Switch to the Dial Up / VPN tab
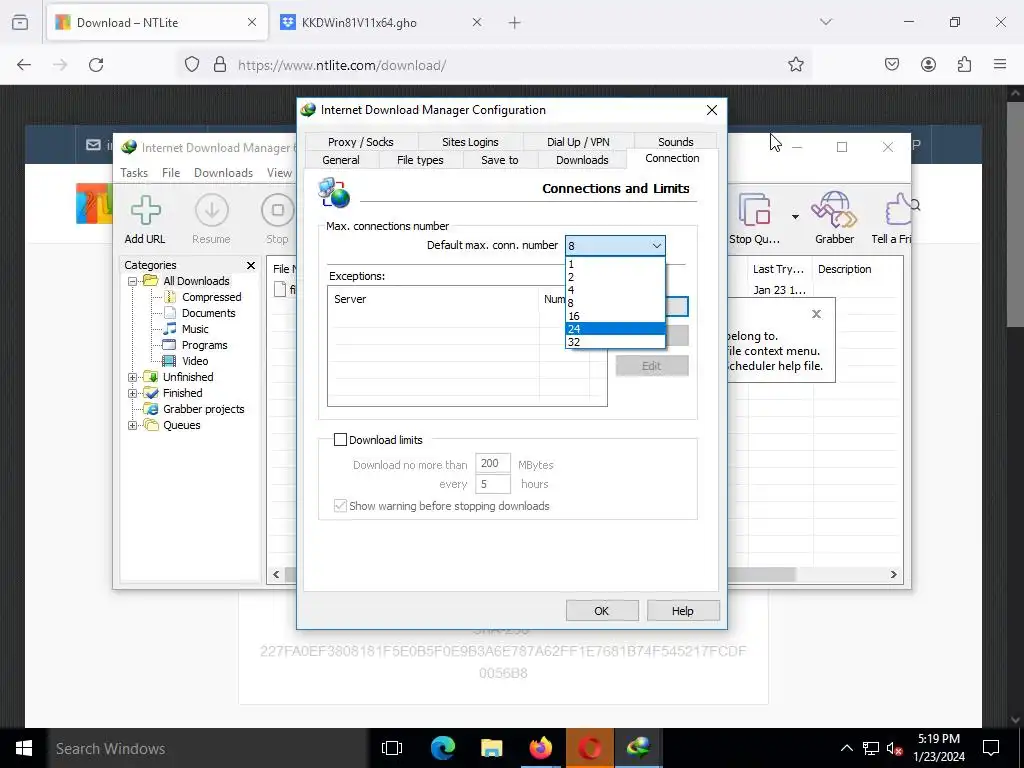The height and width of the screenshot is (768, 1024). (578, 142)
